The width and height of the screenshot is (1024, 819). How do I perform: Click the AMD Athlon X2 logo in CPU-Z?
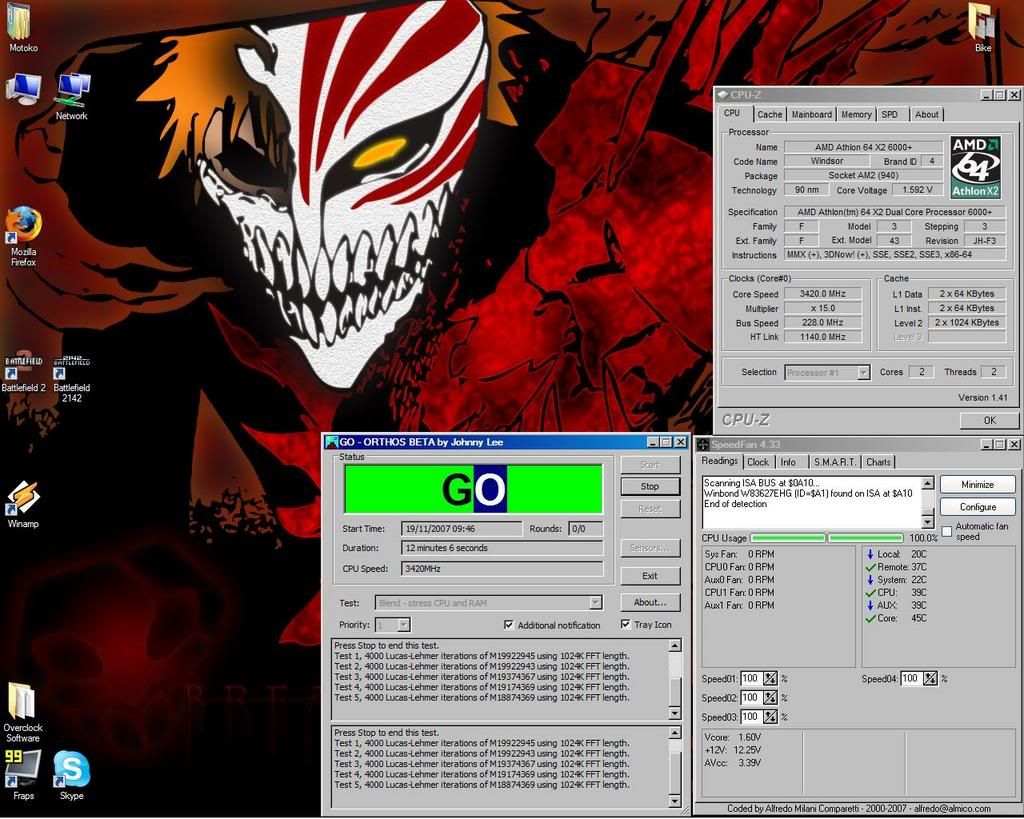[x=976, y=168]
